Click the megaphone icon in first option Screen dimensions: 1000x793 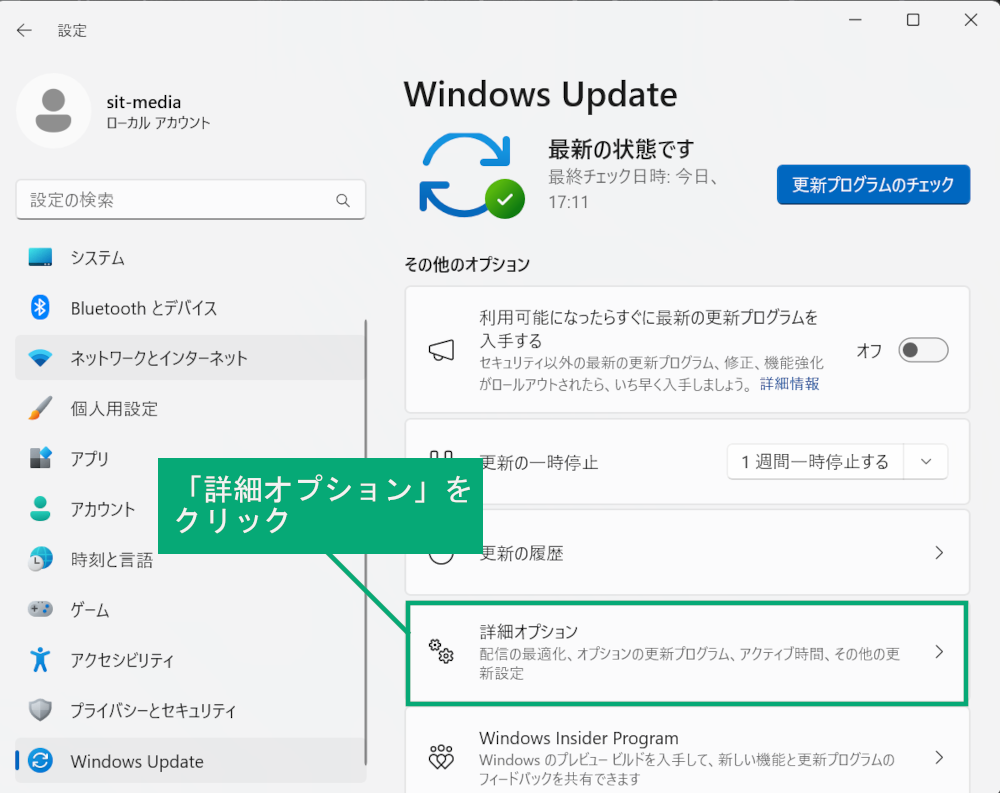[x=441, y=350]
